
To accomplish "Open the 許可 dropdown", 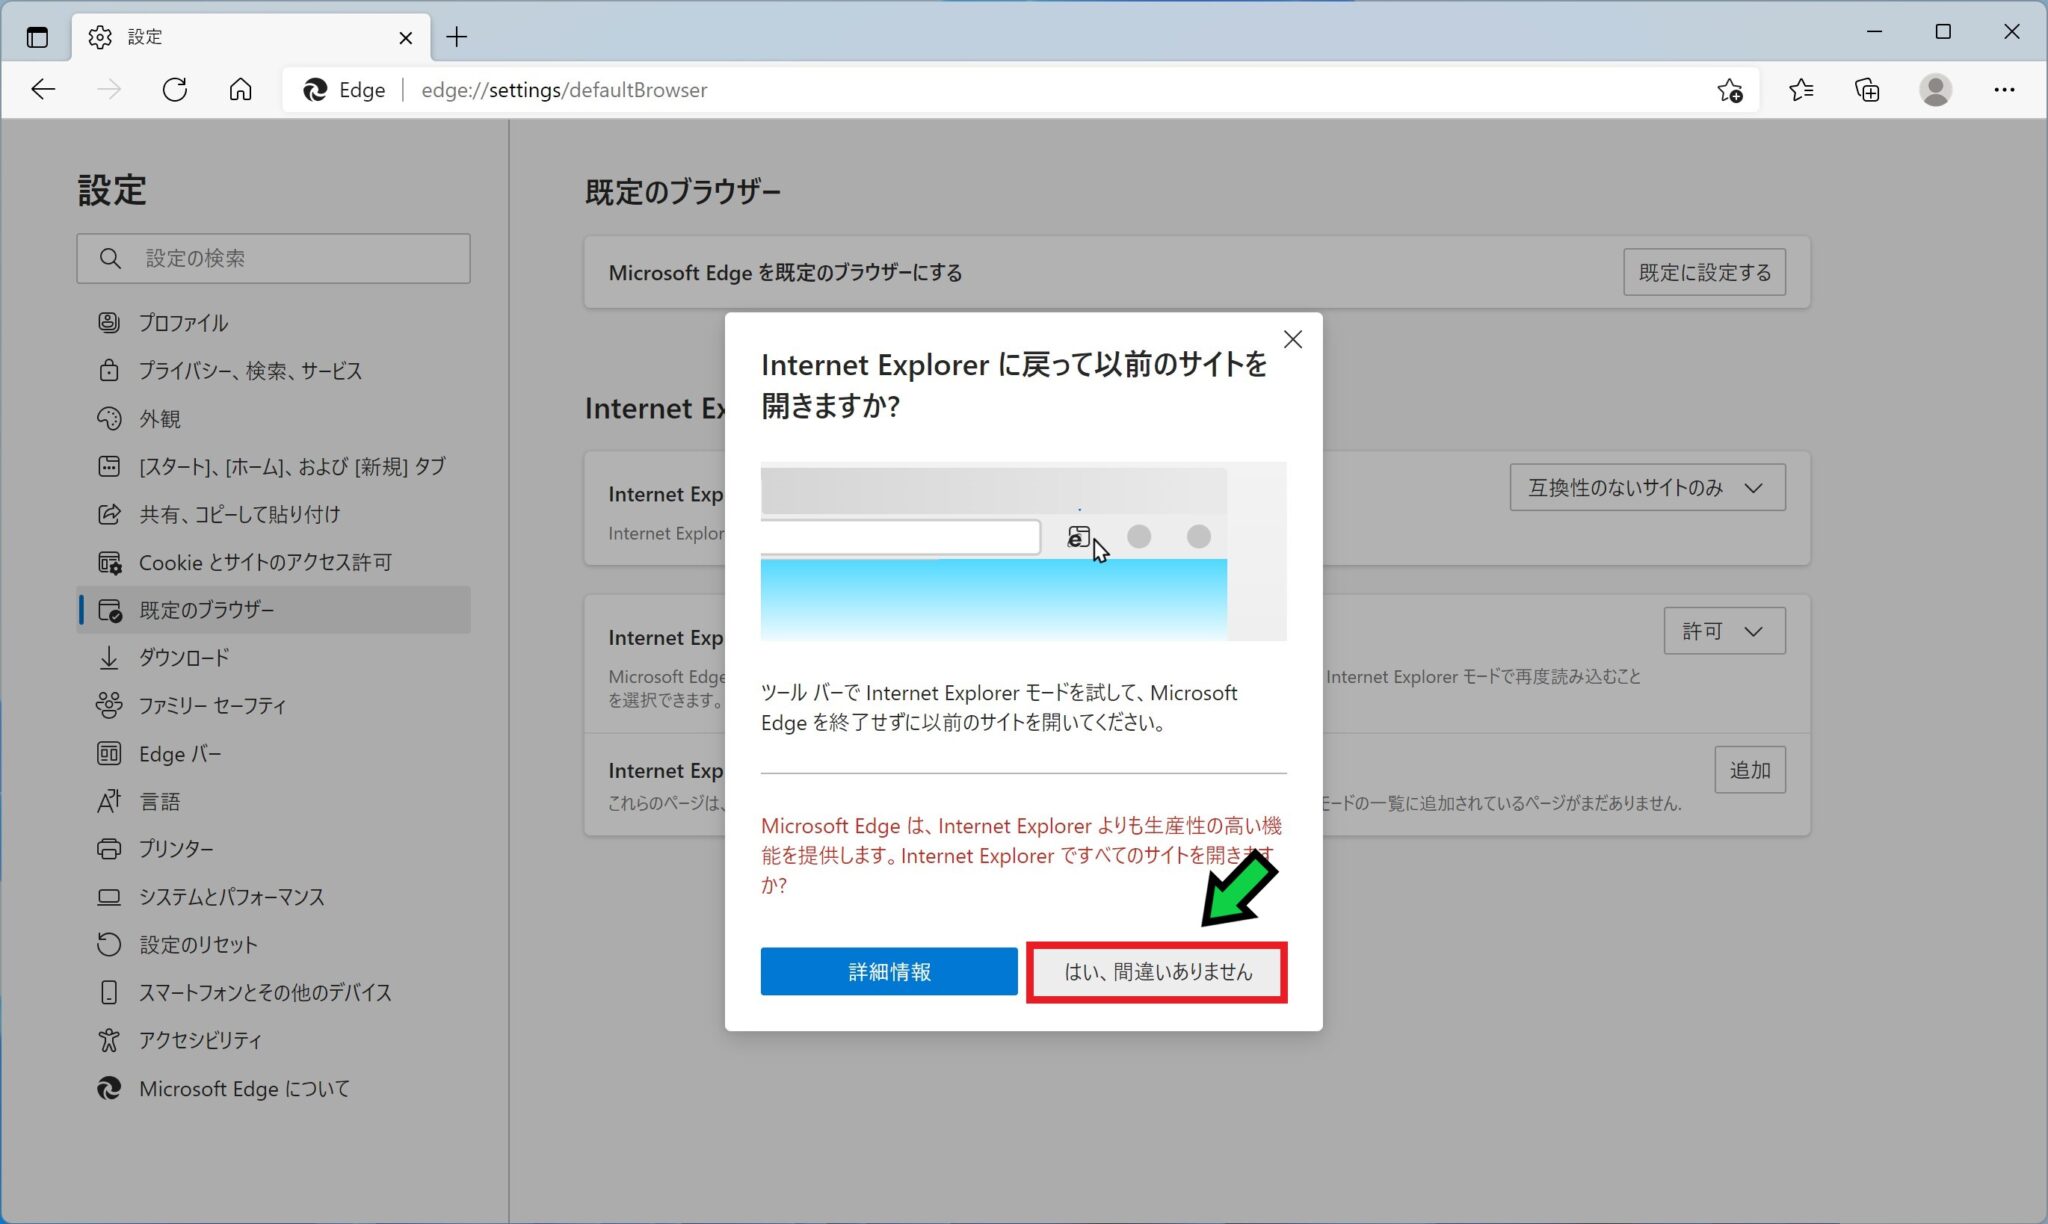I will pos(1723,631).
